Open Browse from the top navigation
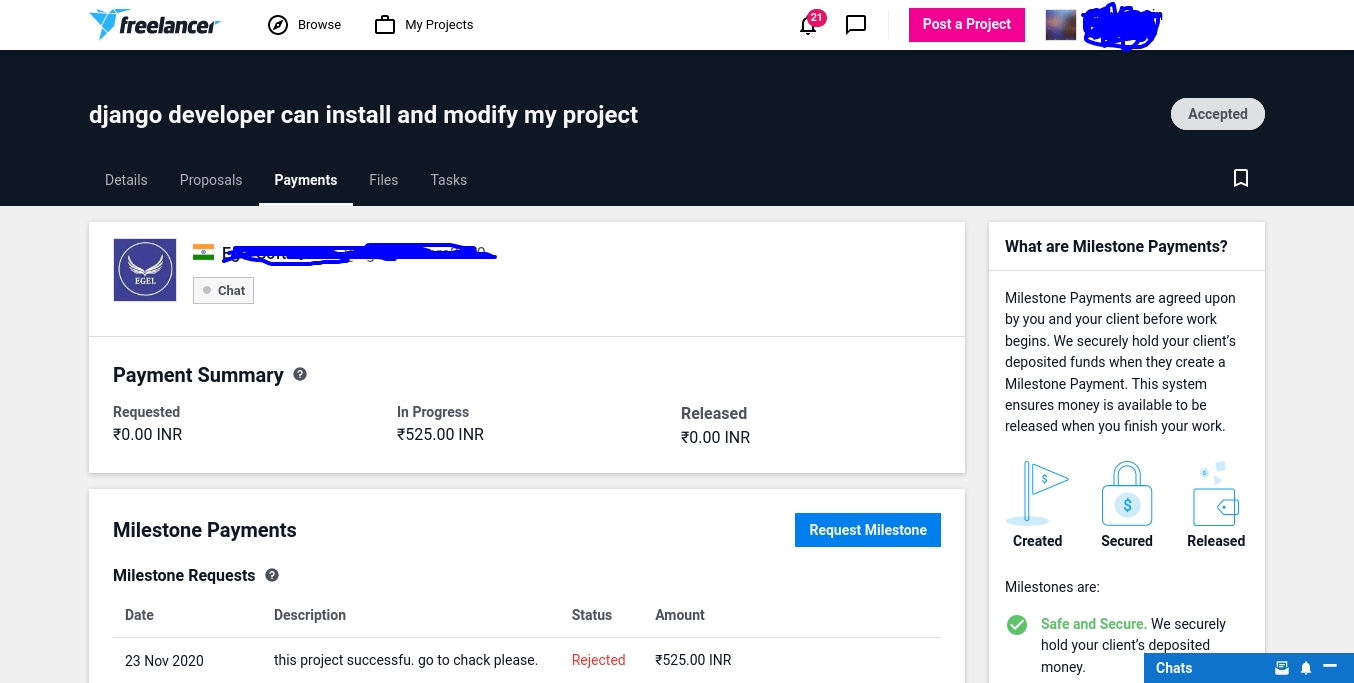 tap(305, 25)
